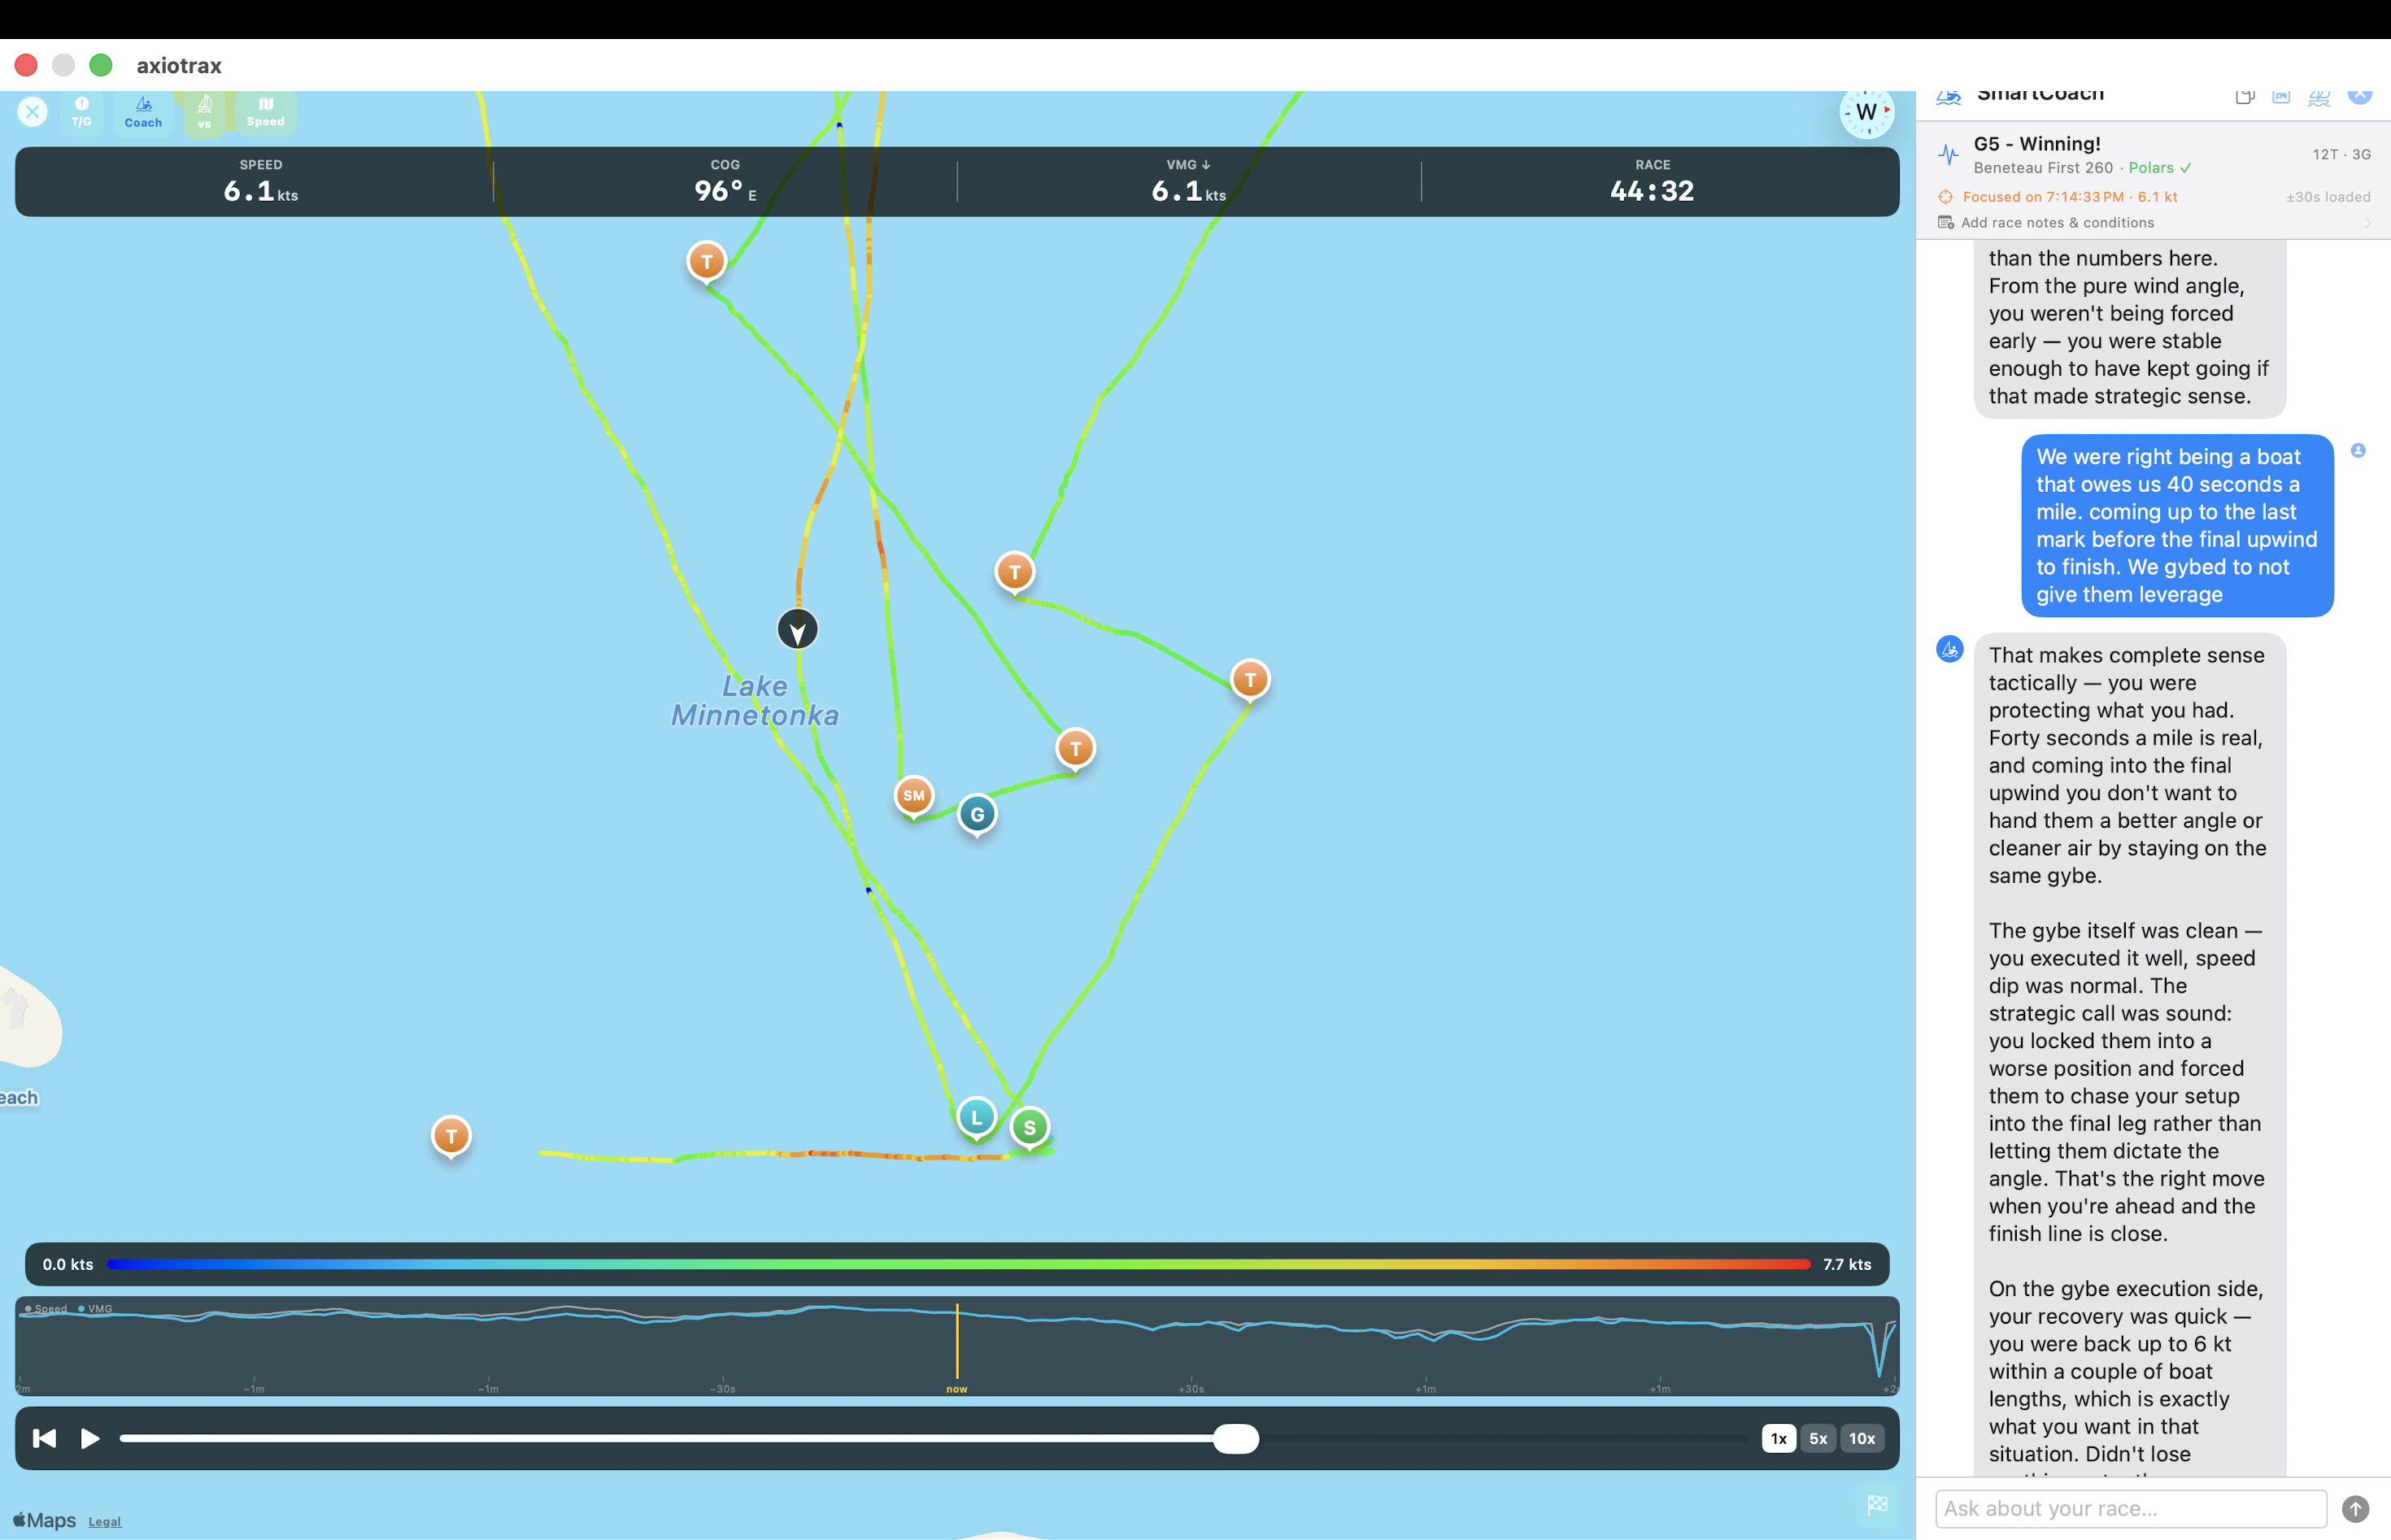
Task: Toggle the T/G tack and gybe markers
Action: [82, 112]
